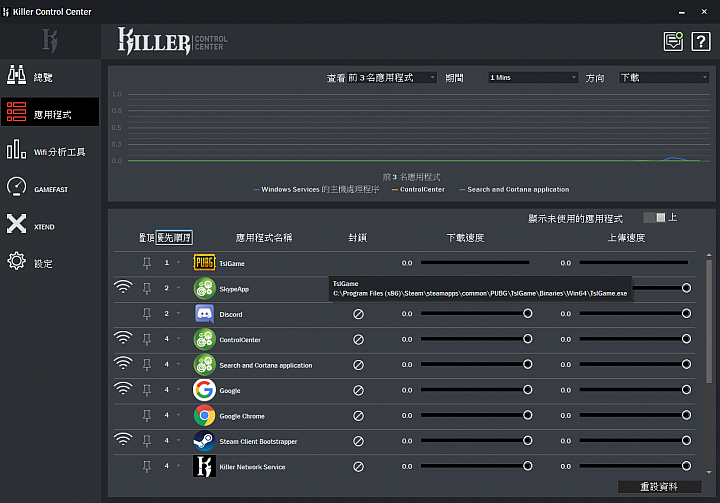Toggle show unused applications switch
Screen dimensions: 720x503
pos(654,217)
